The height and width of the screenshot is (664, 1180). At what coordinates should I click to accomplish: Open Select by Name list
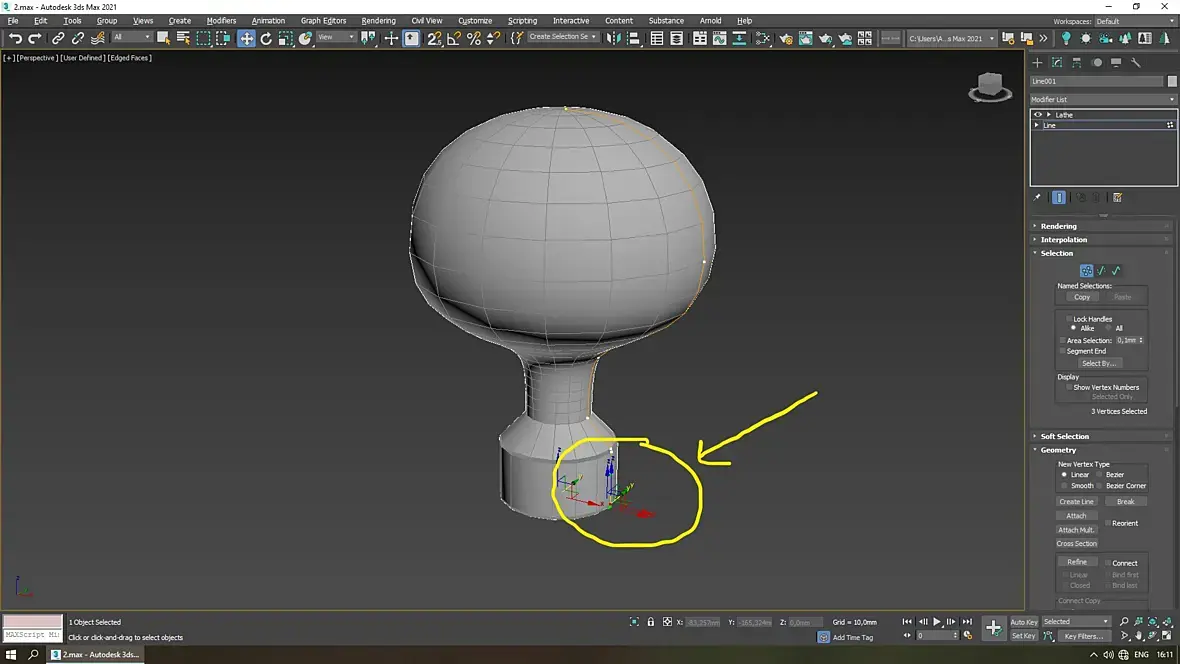pyautogui.click(x=183, y=38)
